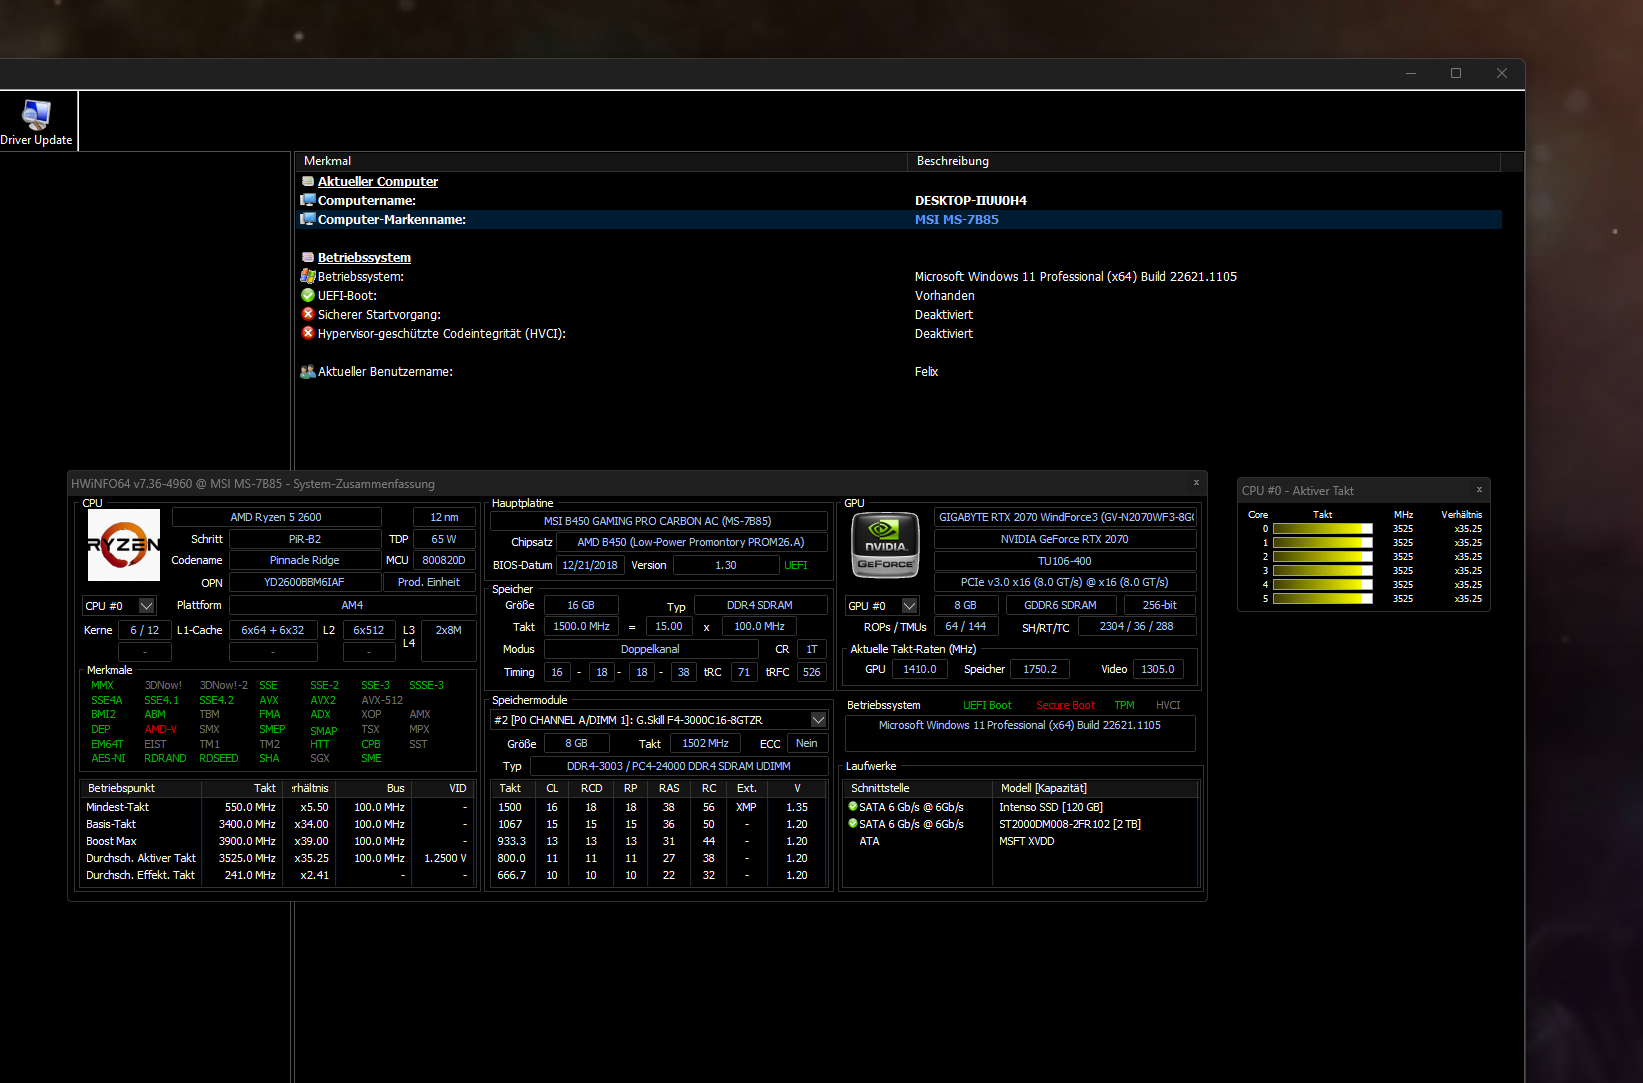The width and height of the screenshot is (1643, 1083).
Task: Click the Pinnacle Ridge codename field
Action: 305,560
